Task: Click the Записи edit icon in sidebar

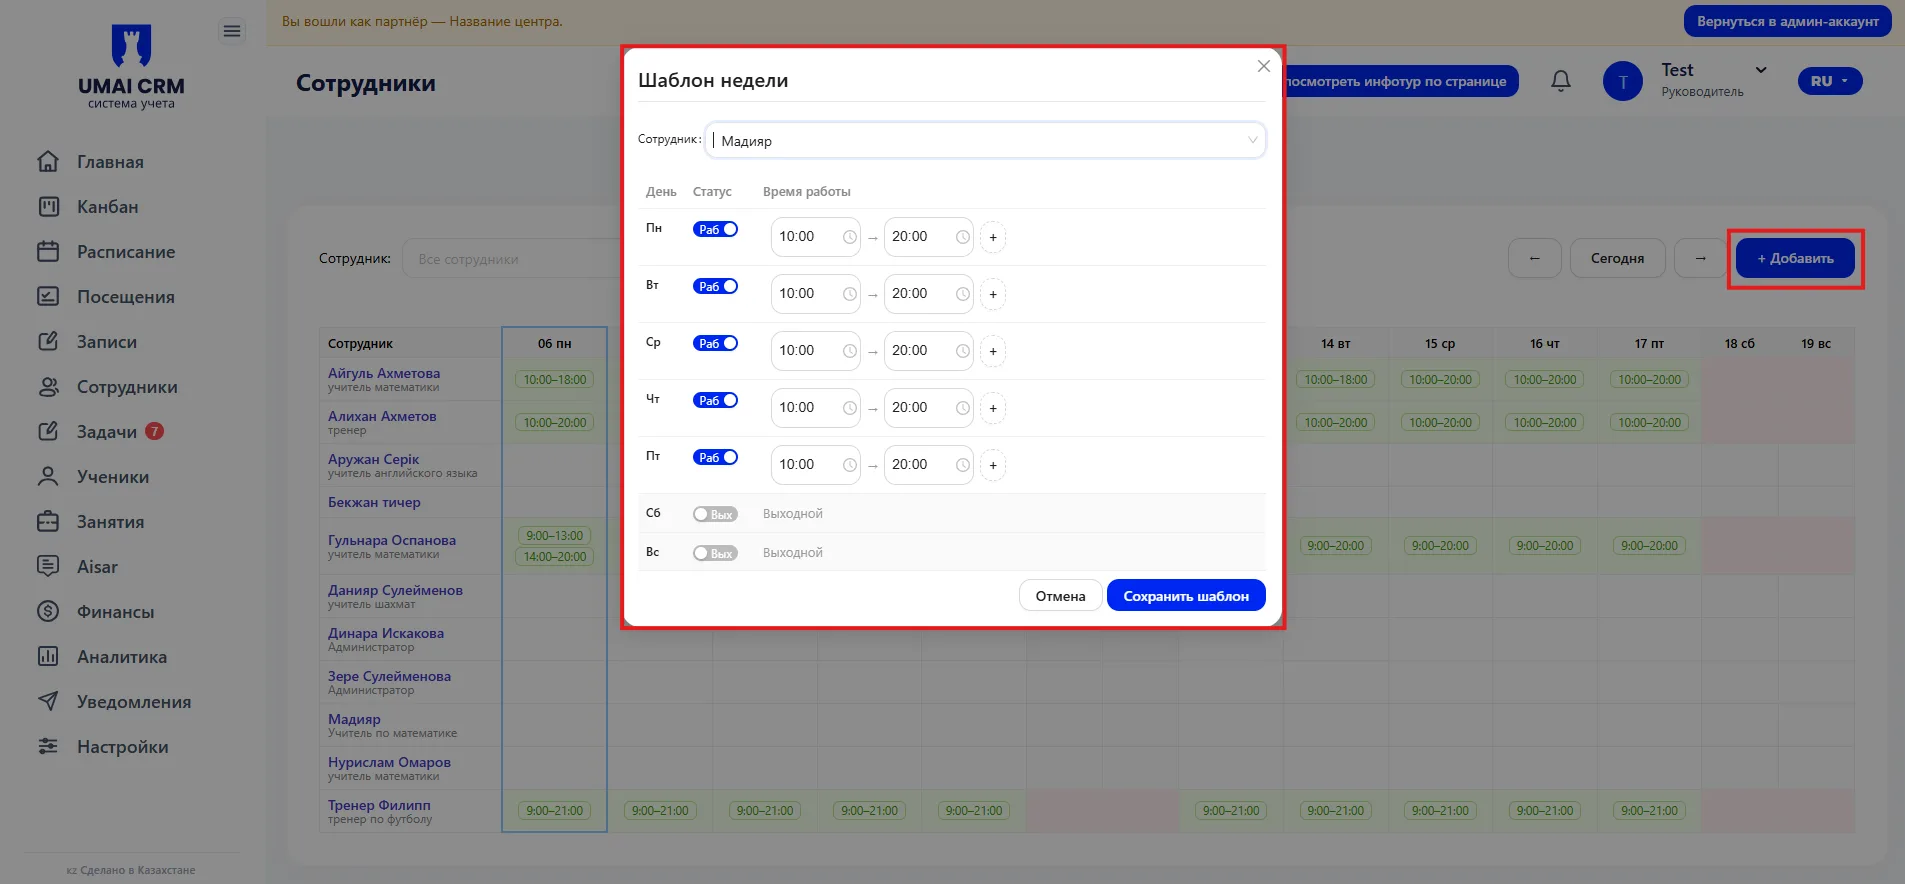Action: pyautogui.click(x=48, y=341)
